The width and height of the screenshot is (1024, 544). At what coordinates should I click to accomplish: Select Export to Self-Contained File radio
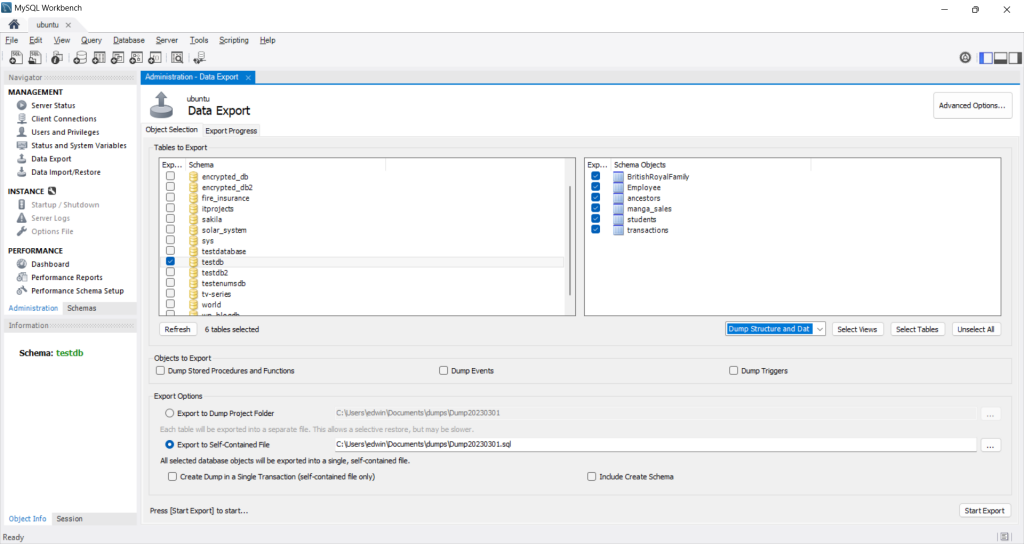[x=169, y=445]
